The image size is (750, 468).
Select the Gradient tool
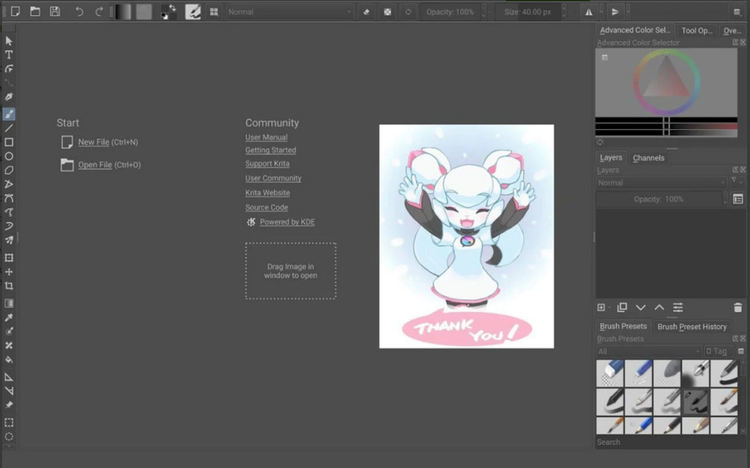pyautogui.click(x=9, y=303)
